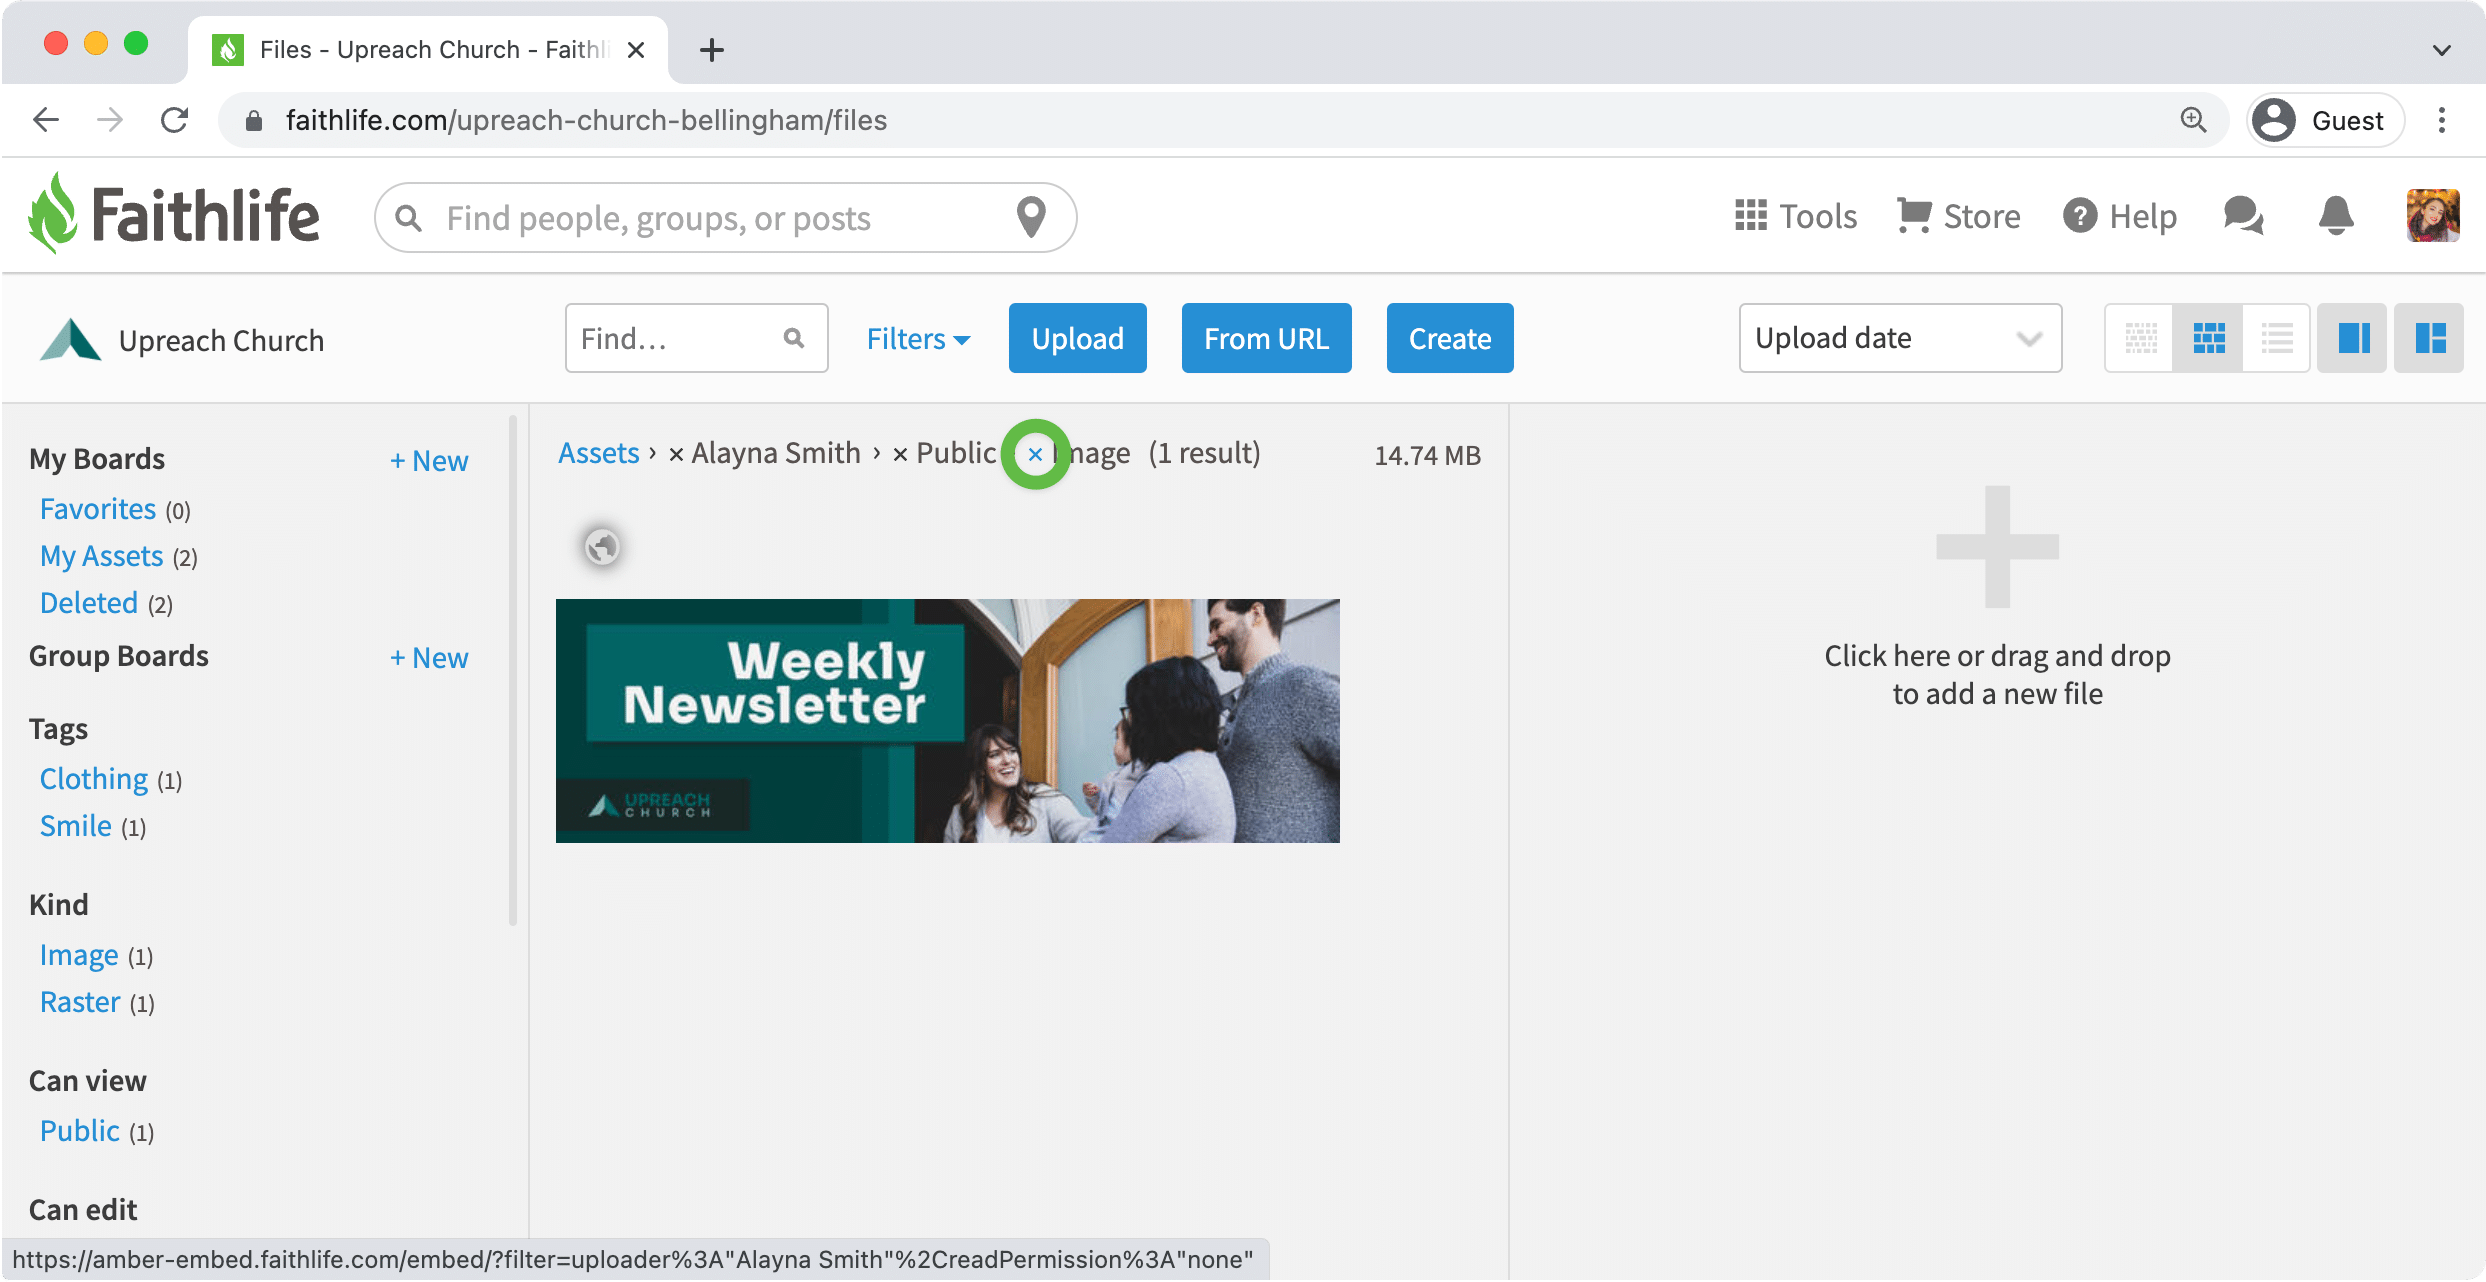Click the From URL button
Screen dimensions: 2486x1282
click(1266, 338)
